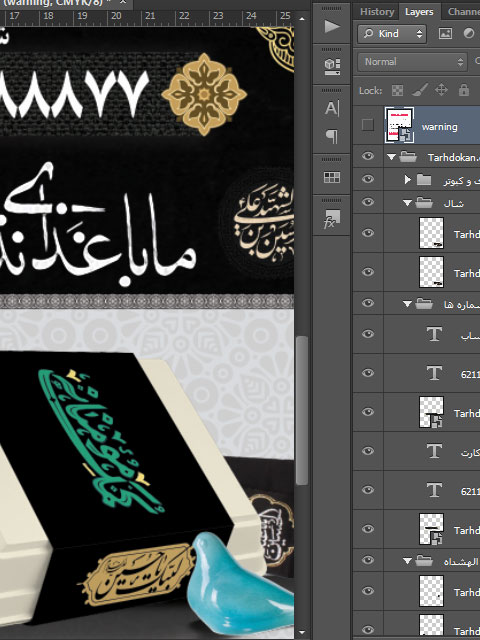Filter layers by pixel layers icon
This screenshot has height=640, width=480.
pos(445,33)
